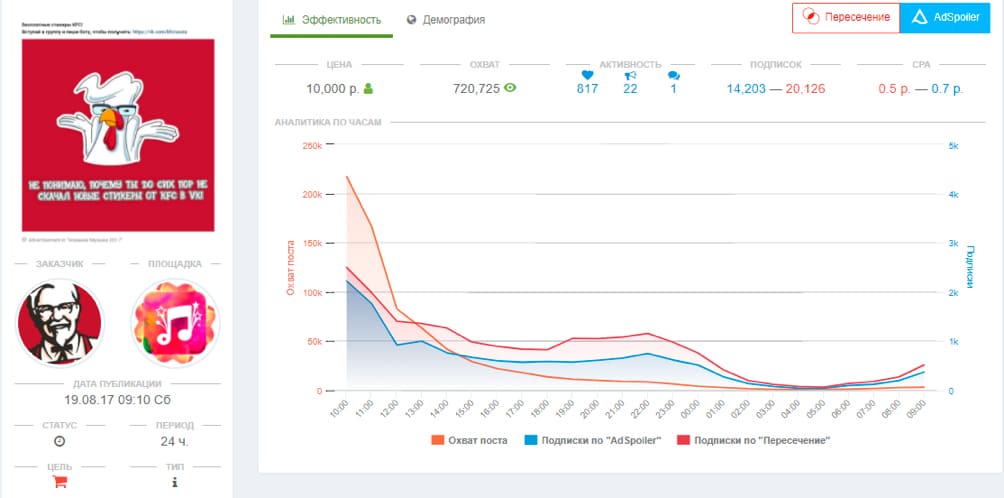
Task: Click the info type icon
Action: [x=176, y=482]
